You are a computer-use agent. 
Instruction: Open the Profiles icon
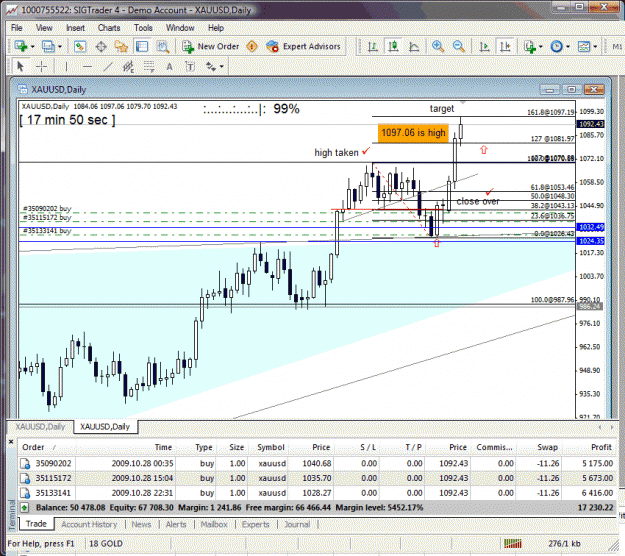coord(48,47)
